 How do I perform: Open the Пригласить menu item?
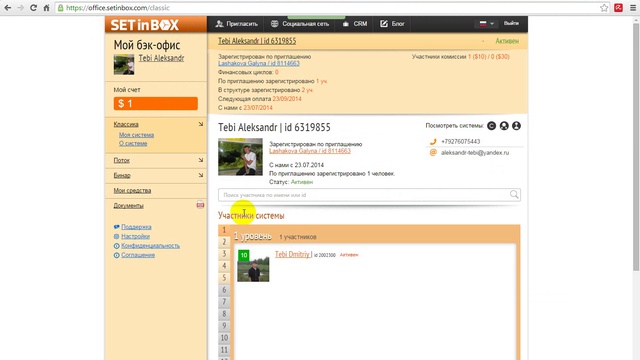(236, 24)
